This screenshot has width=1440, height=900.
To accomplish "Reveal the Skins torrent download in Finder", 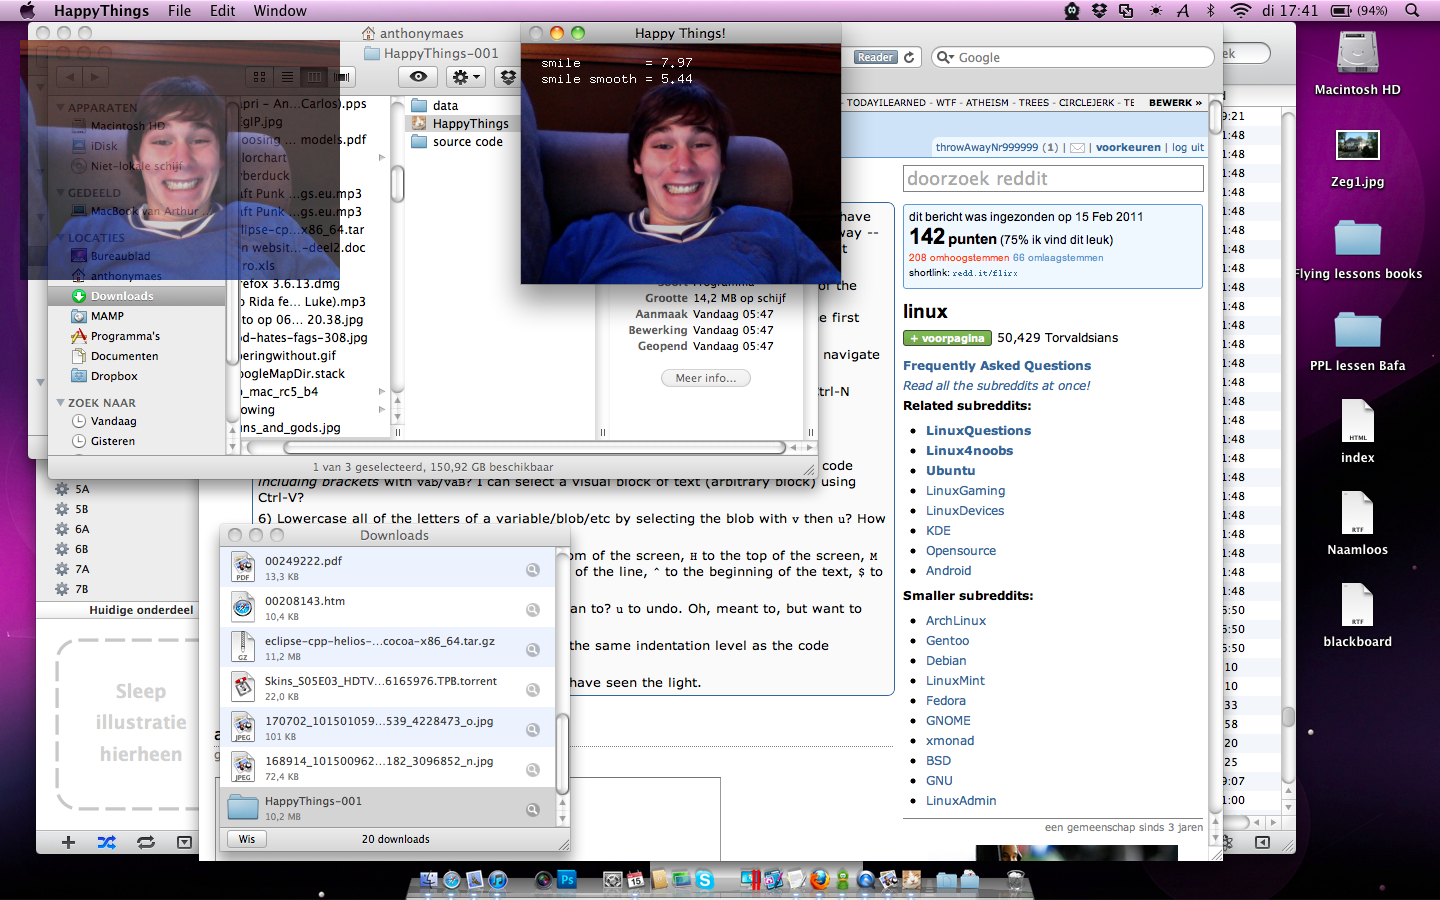I will click(x=533, y=689).
